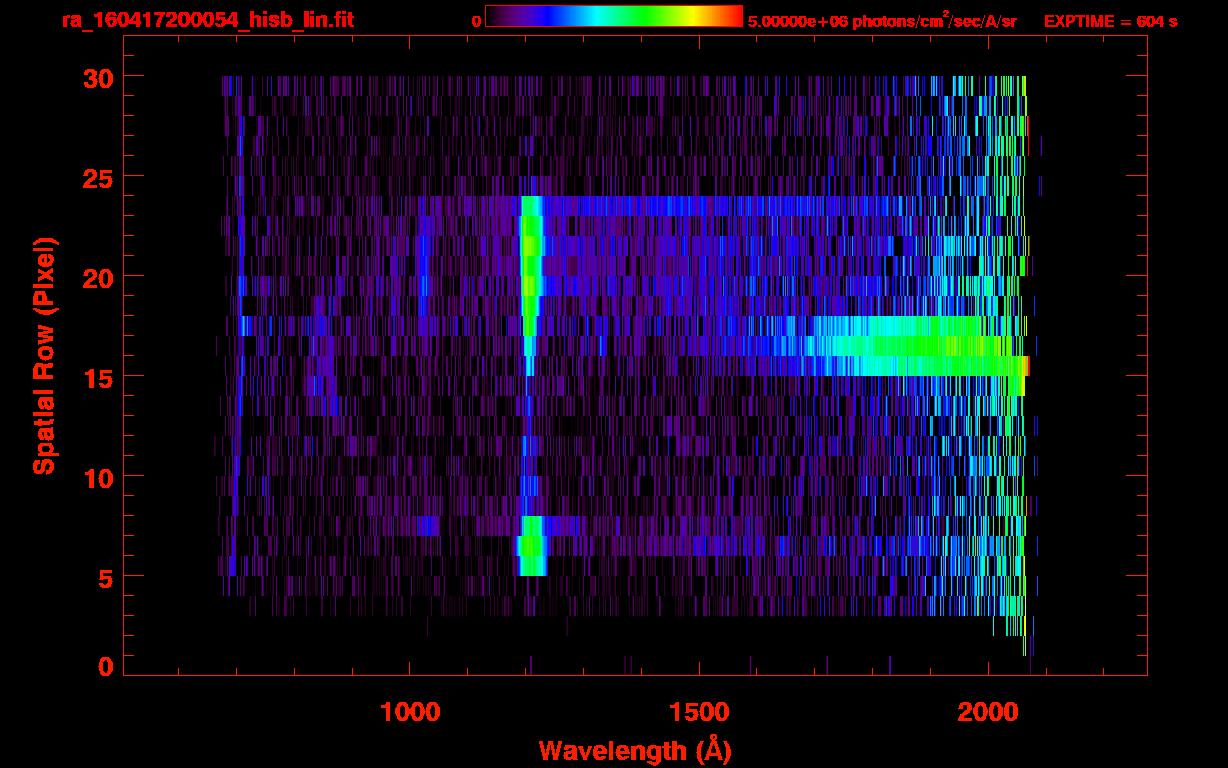Viewport: 1228px width, 768px height.
Task: Click the bright green band at row 16
Action: point(920,347)
